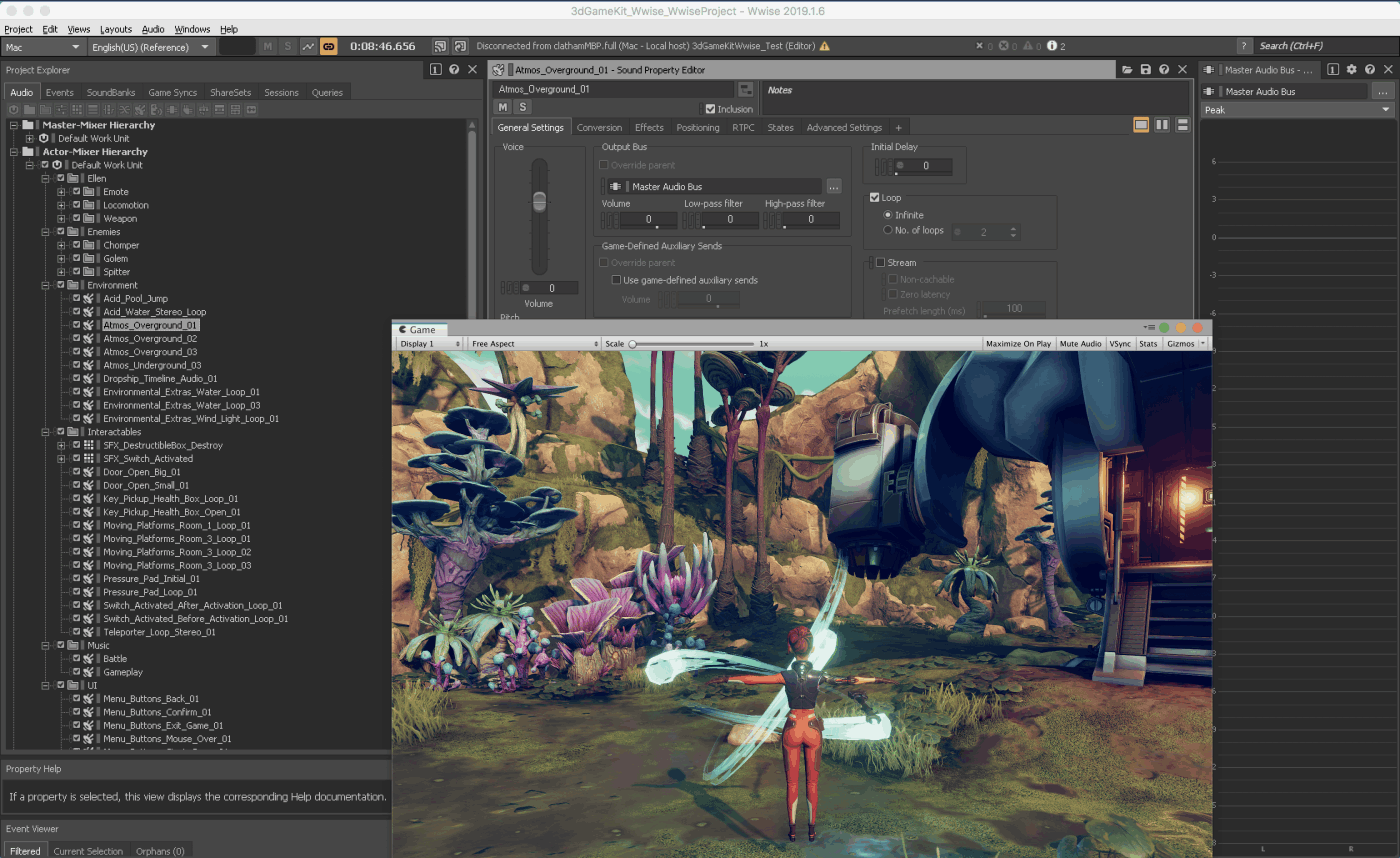1400x858 pixels.
Task: Check Use game-defined auxiliary sends
Action: tap(617, 280)
